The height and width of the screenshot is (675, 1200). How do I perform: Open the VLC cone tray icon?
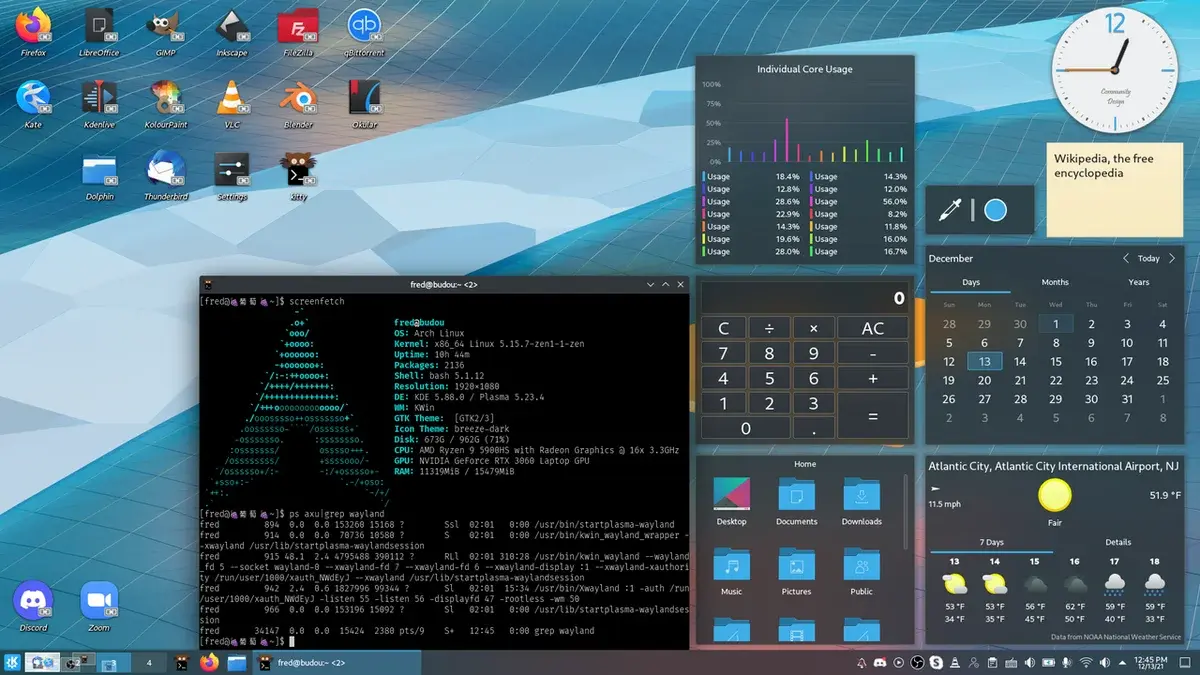[954, 662]
